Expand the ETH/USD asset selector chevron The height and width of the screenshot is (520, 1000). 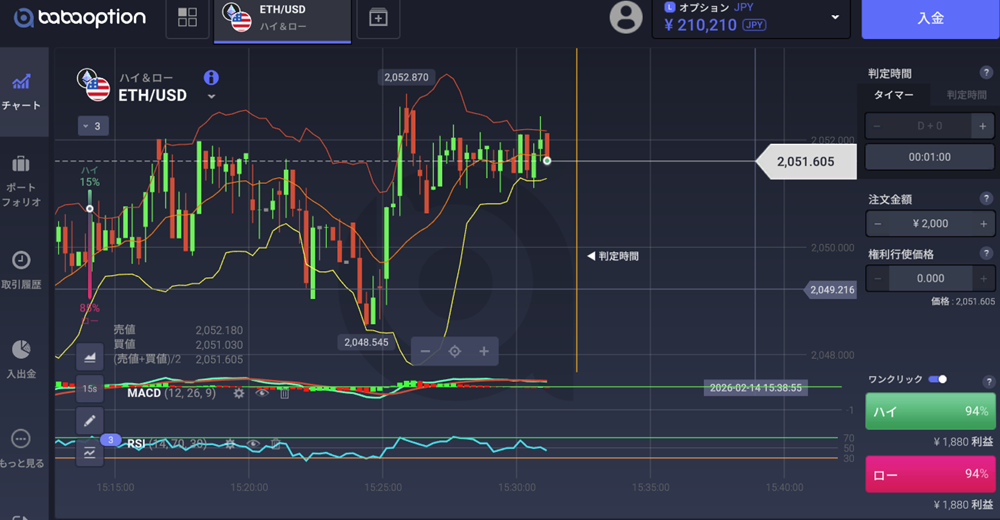pos(211,97)
